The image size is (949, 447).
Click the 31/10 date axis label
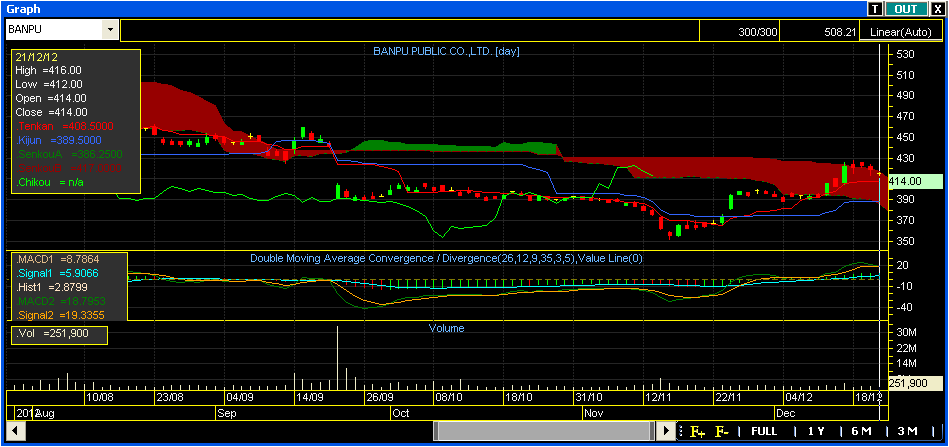(589, 397)
